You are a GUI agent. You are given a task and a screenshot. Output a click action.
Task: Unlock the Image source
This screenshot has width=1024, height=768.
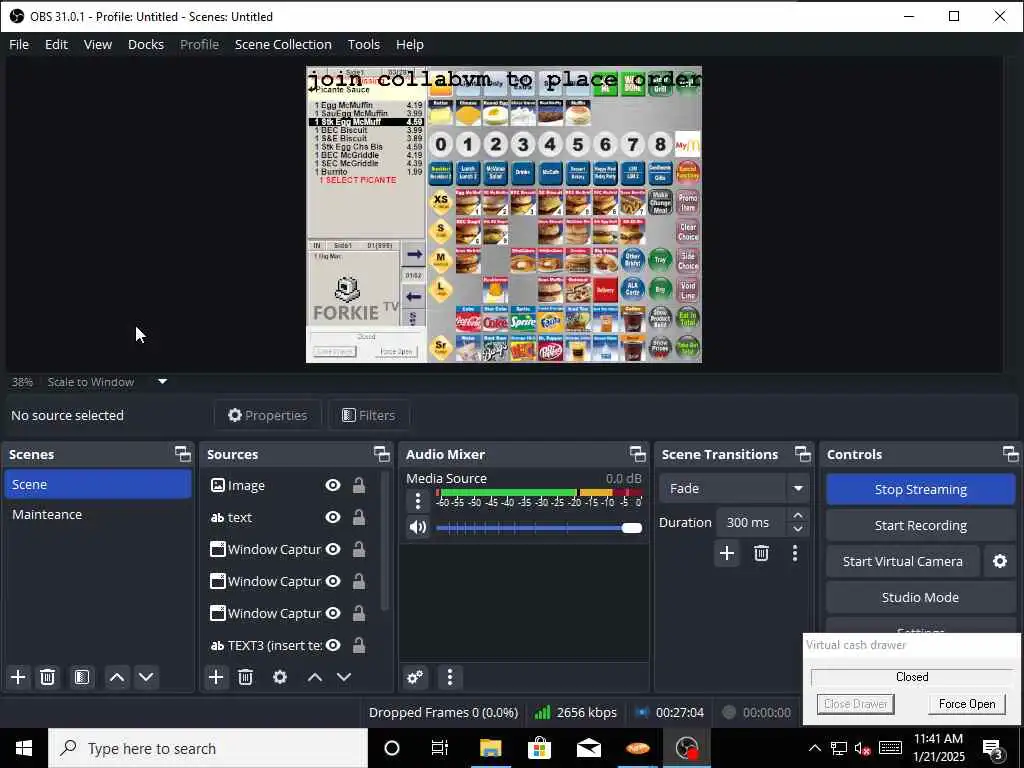[x=359, y=485]
